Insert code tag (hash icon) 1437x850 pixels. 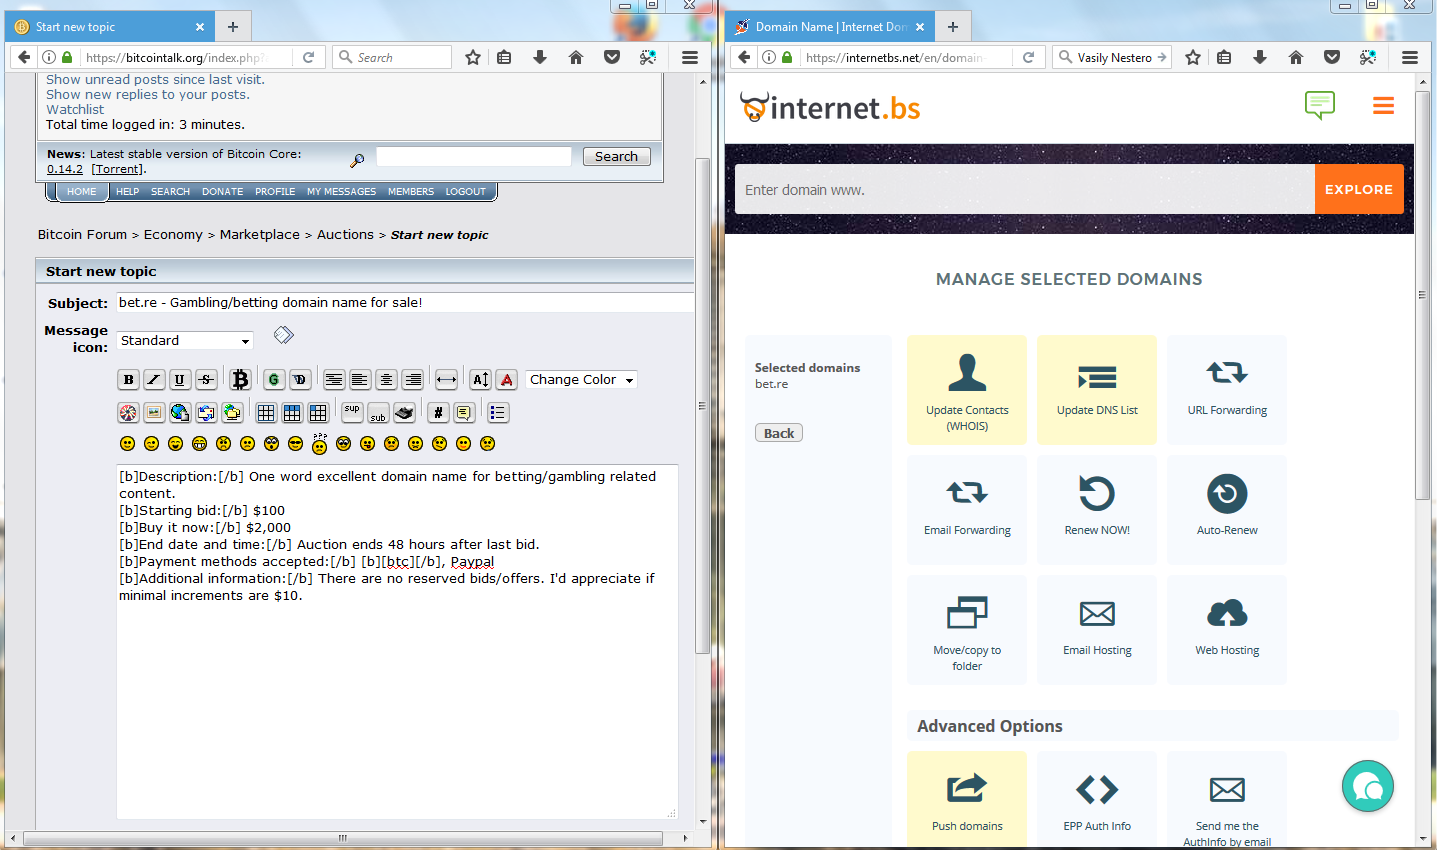[438, 412]
